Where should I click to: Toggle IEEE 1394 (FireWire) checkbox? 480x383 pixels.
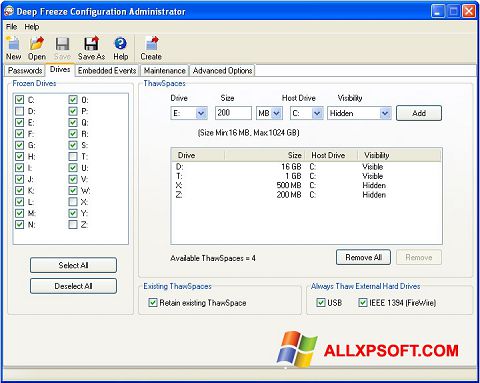click(x=363, y=302)
